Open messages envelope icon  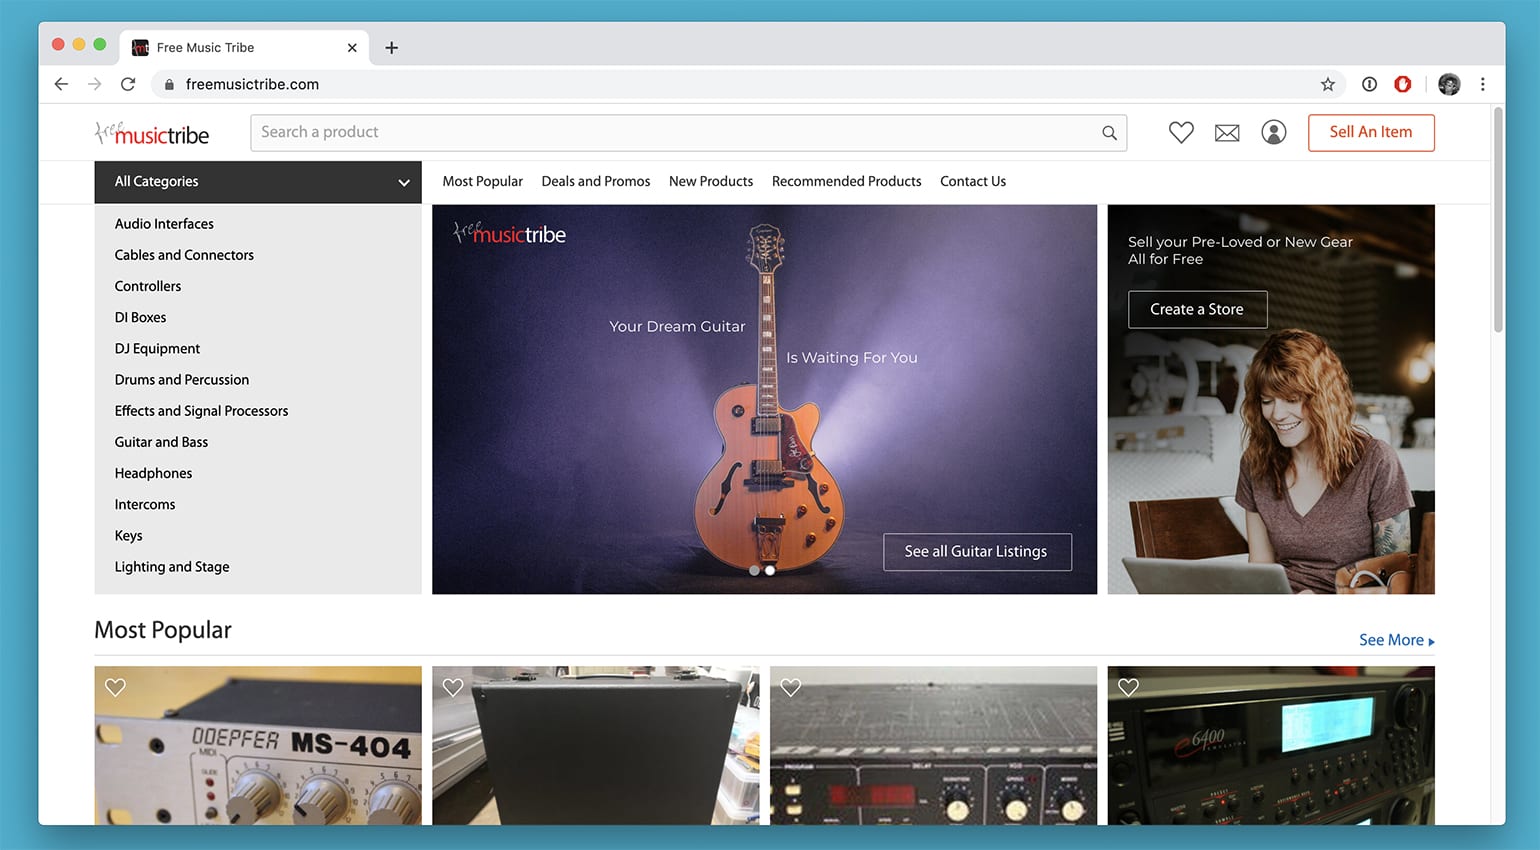coord(1227,133)
